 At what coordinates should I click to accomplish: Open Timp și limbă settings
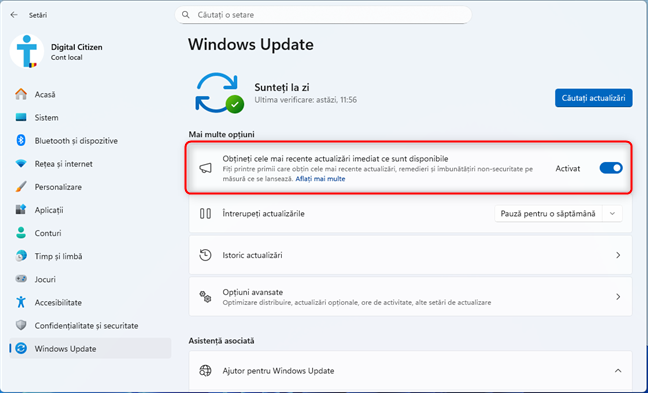tap(90, 256)
